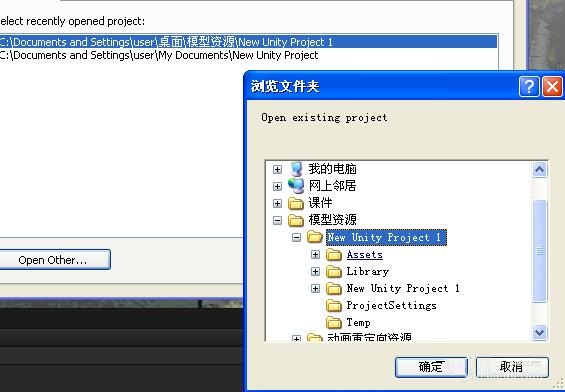This screenshot has width=565, height=392.
Task: Select recent project in 模型资源\New Unity Project 1
Action: tap(248, 42)
